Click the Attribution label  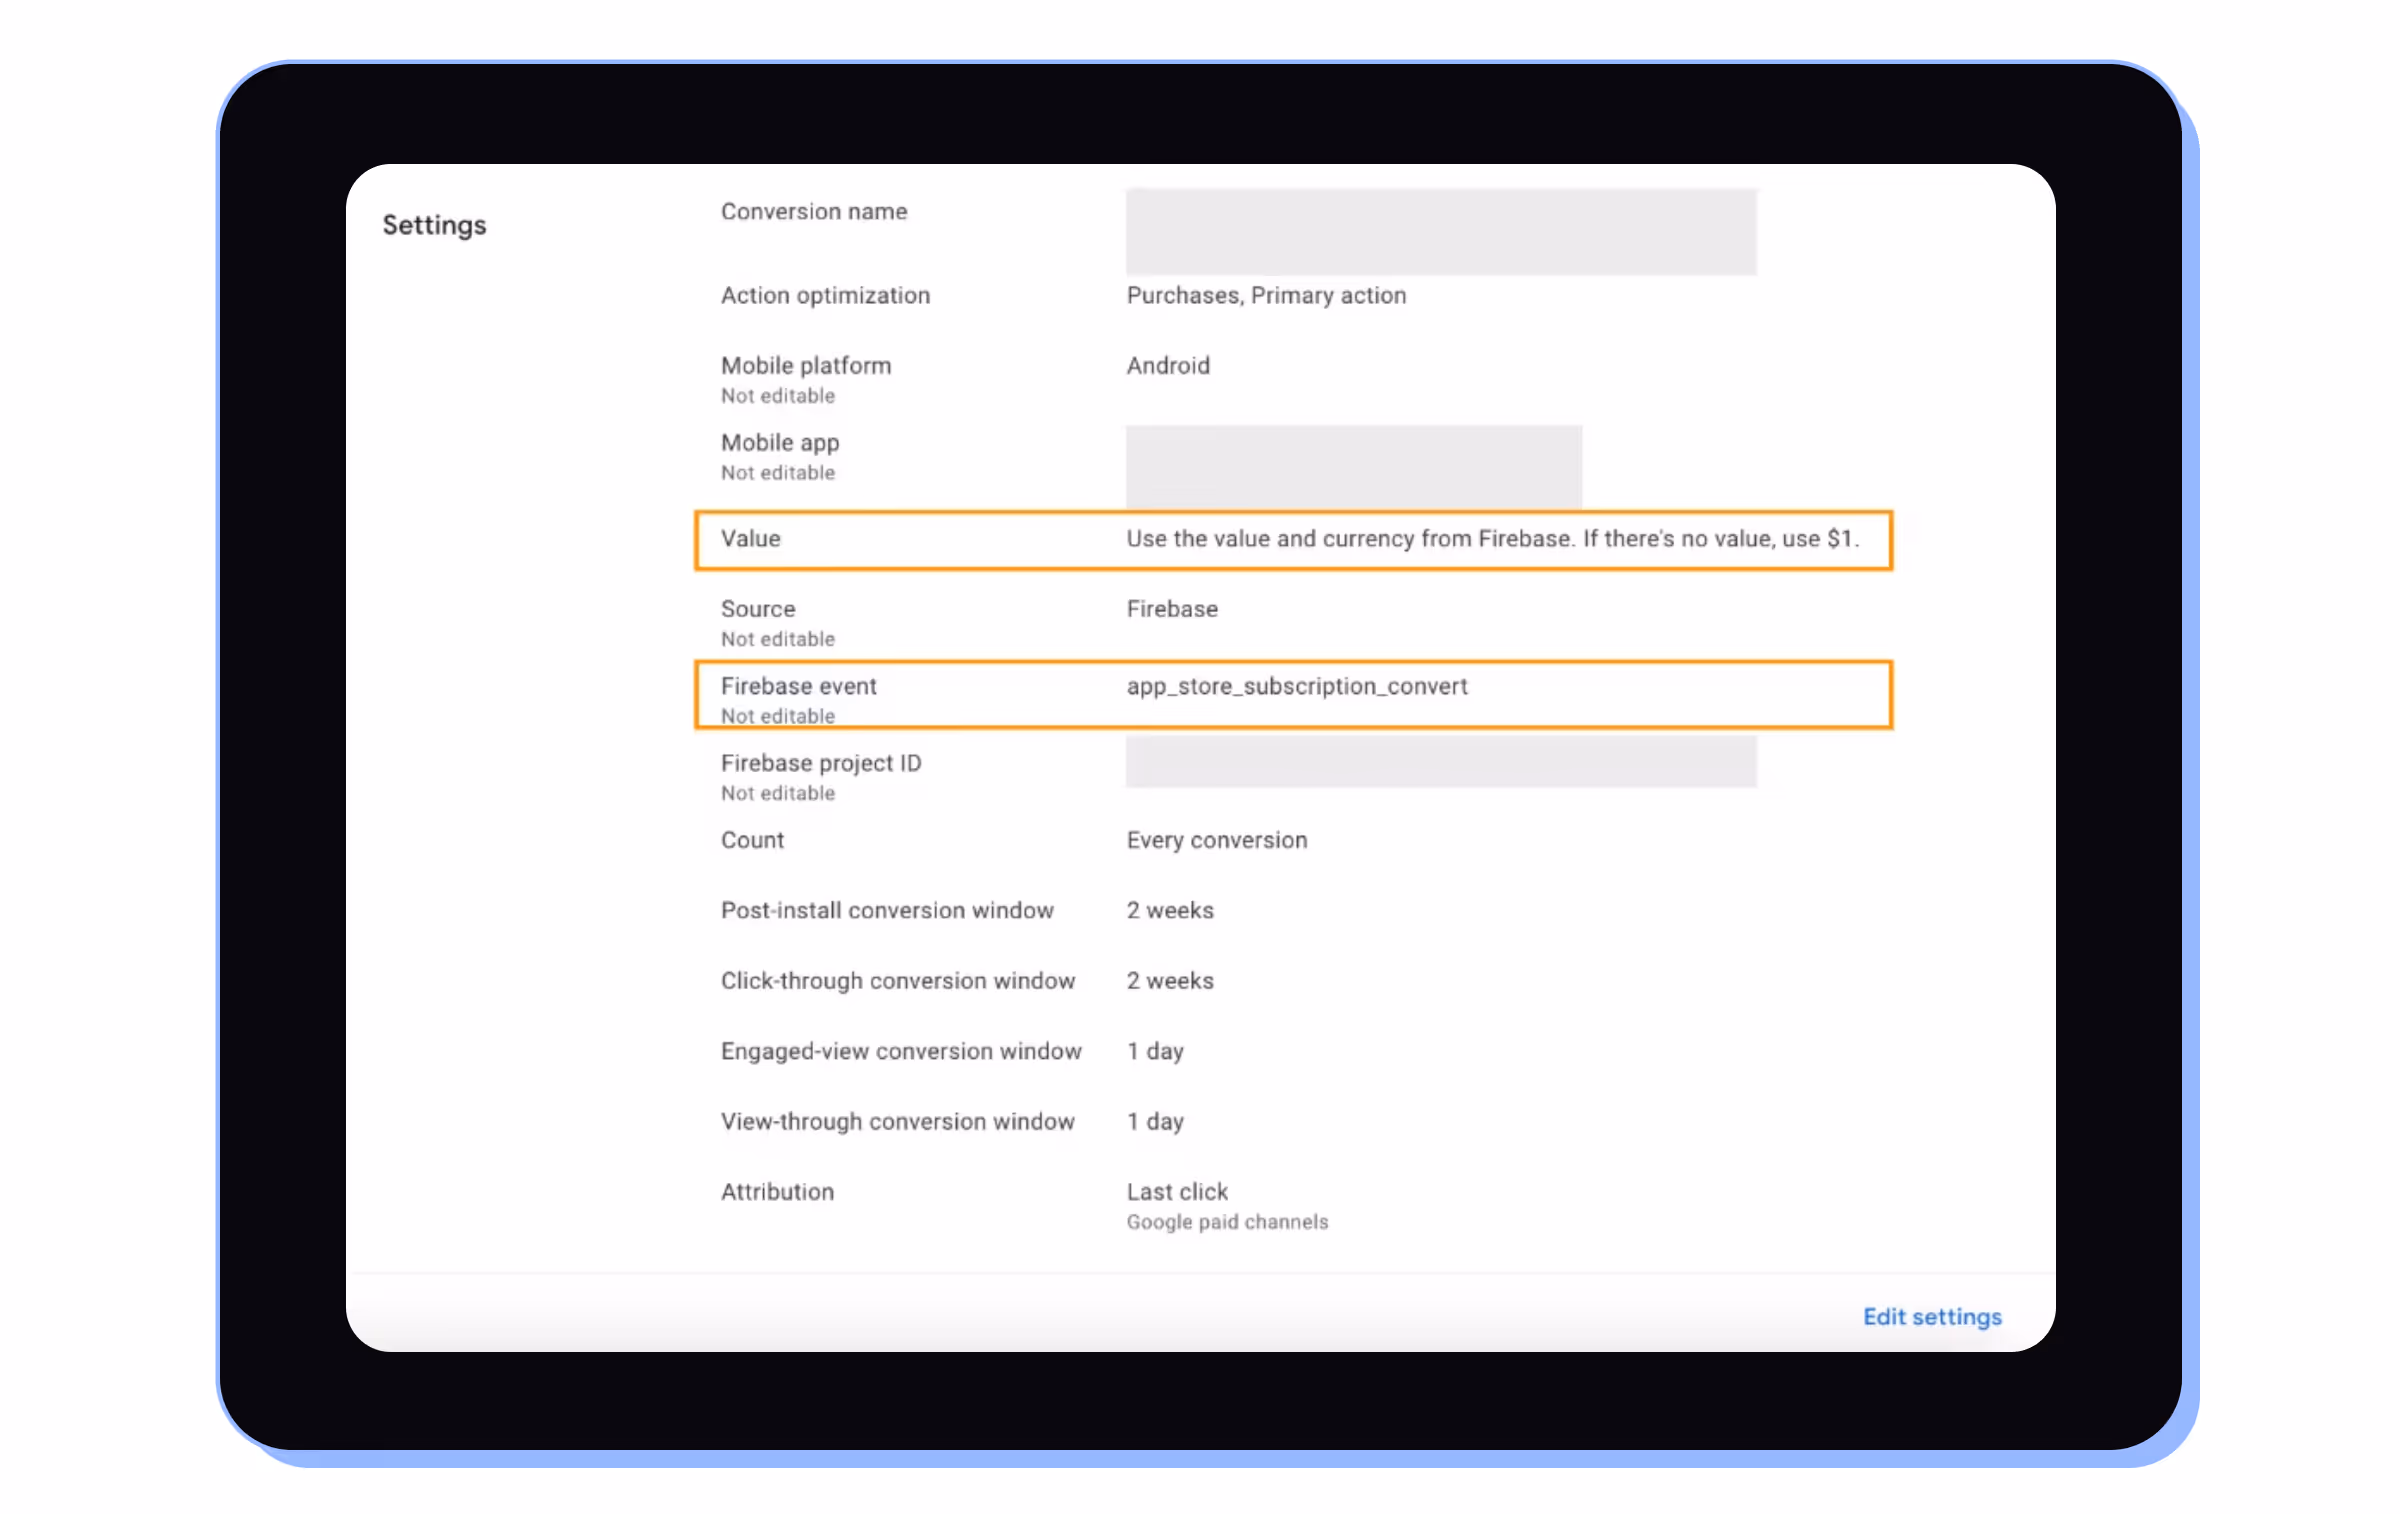pos(777,1191)
